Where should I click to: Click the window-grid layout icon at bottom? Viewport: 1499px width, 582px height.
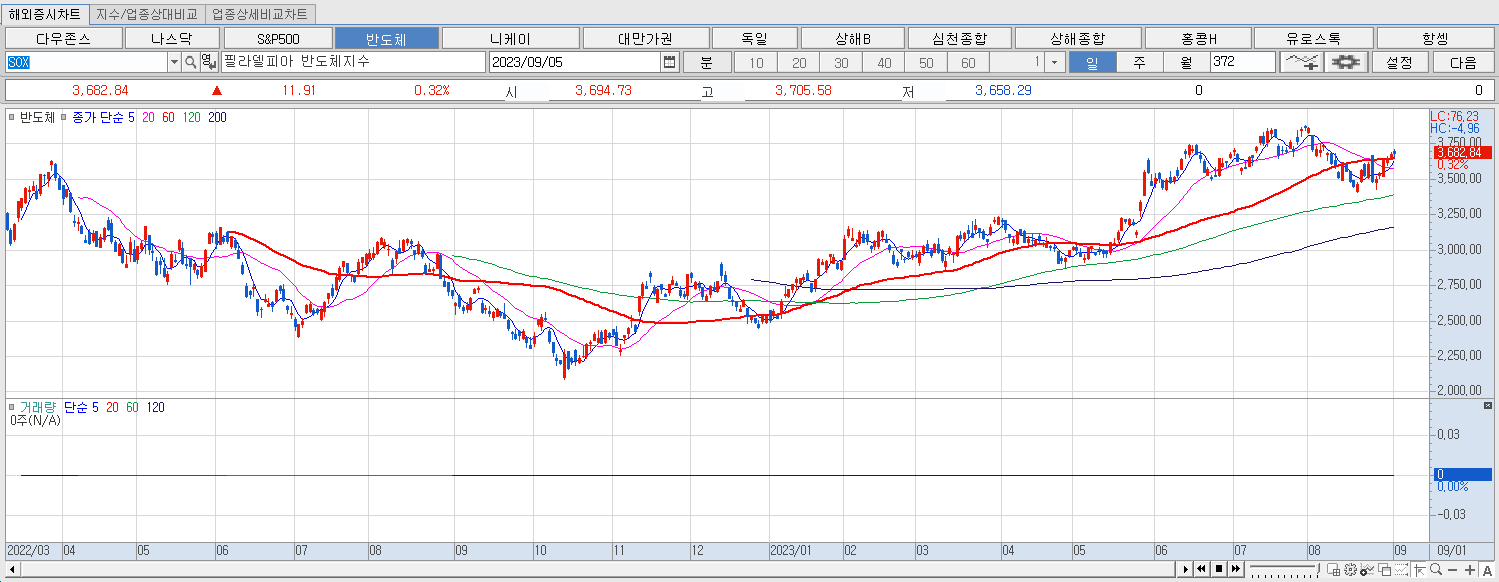click(1333, 570)
